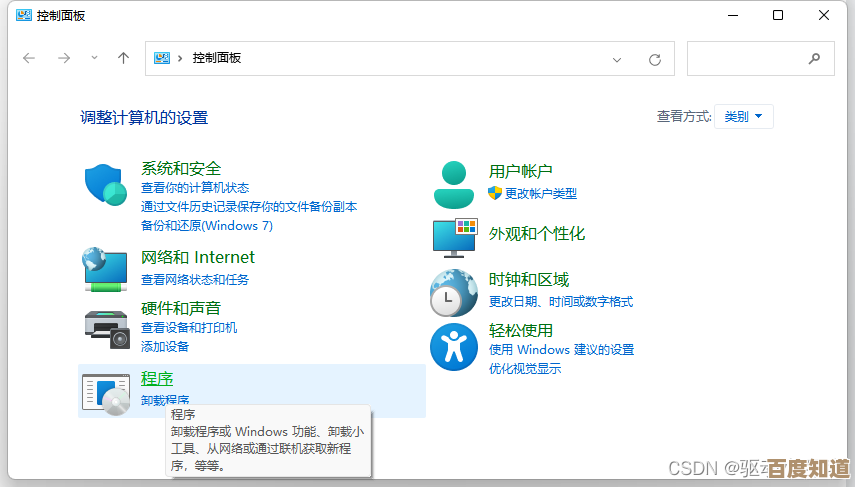Click 通过文件历史记录保存你的文件备份副本 link

click(249, 207)
